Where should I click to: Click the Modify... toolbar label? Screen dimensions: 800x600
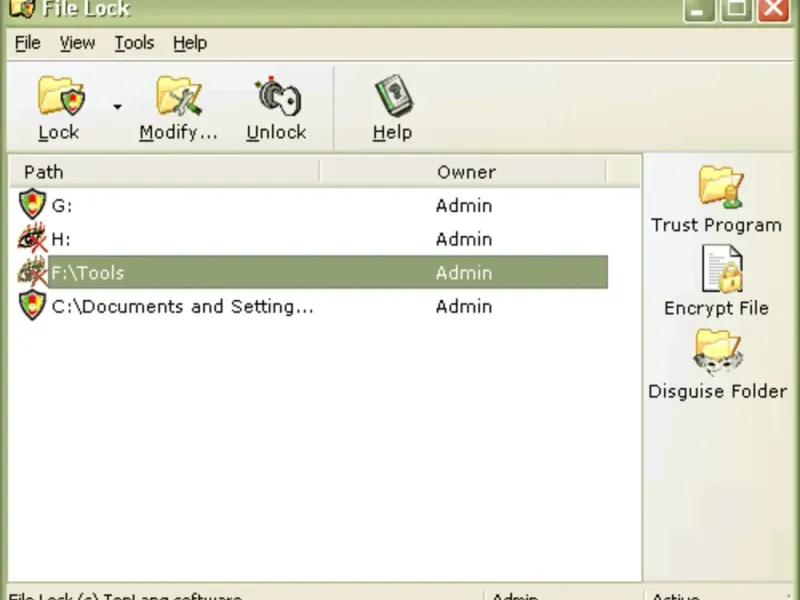(179, 132)
